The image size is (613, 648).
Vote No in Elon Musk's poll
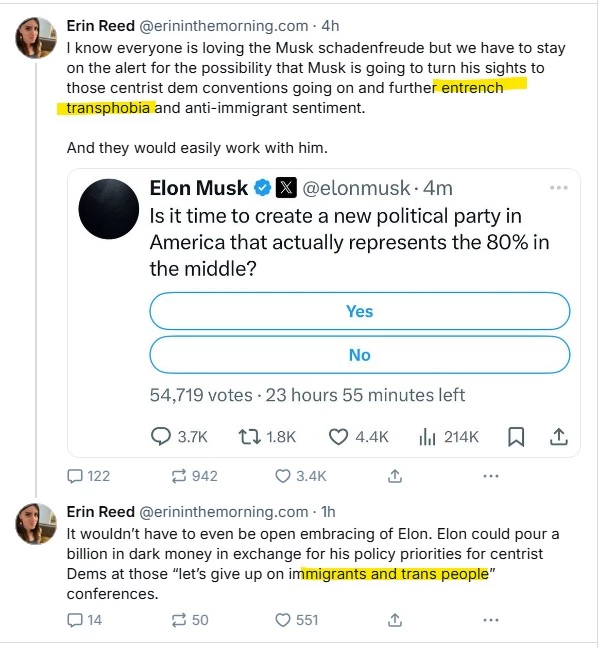tap(359, 355)
